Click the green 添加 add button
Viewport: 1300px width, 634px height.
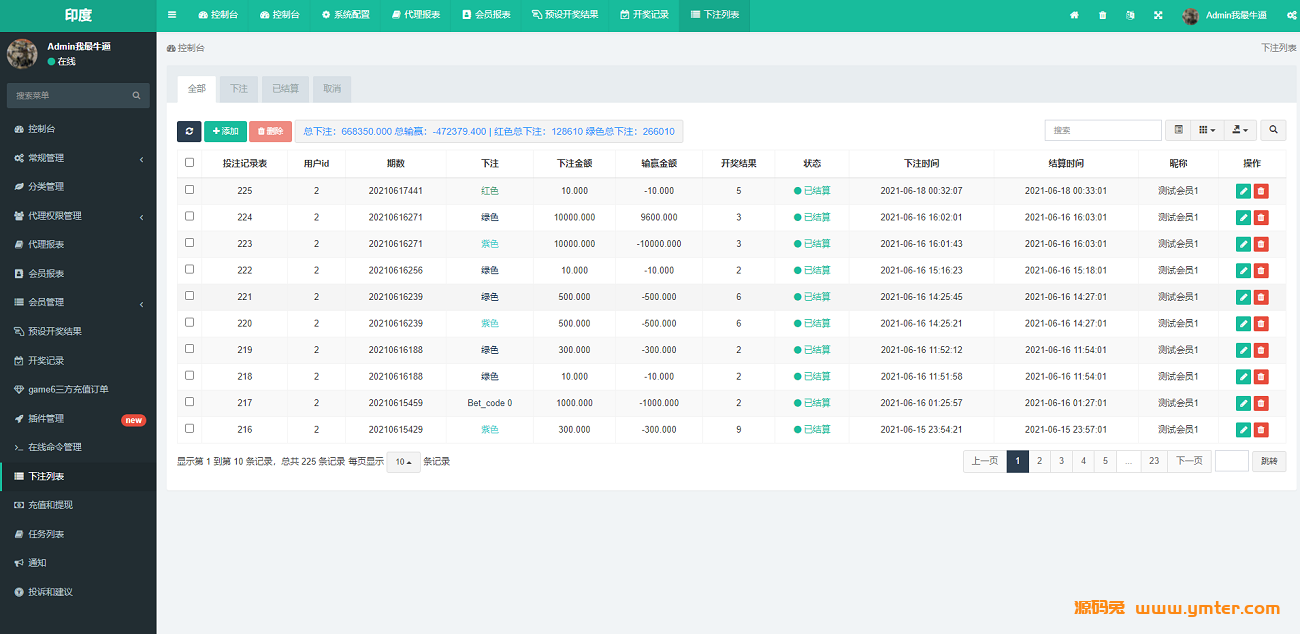(225, 131)
